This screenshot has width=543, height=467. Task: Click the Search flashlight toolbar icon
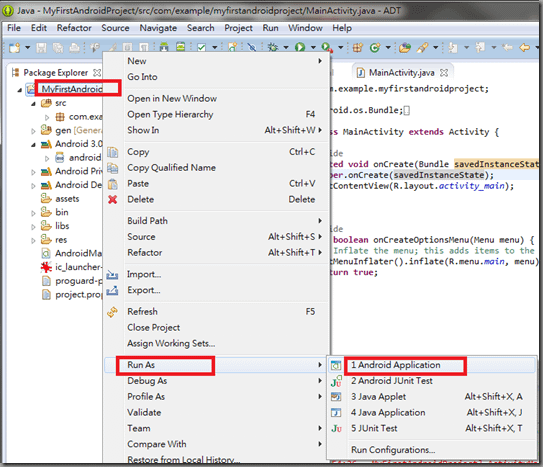pos(422,47)
